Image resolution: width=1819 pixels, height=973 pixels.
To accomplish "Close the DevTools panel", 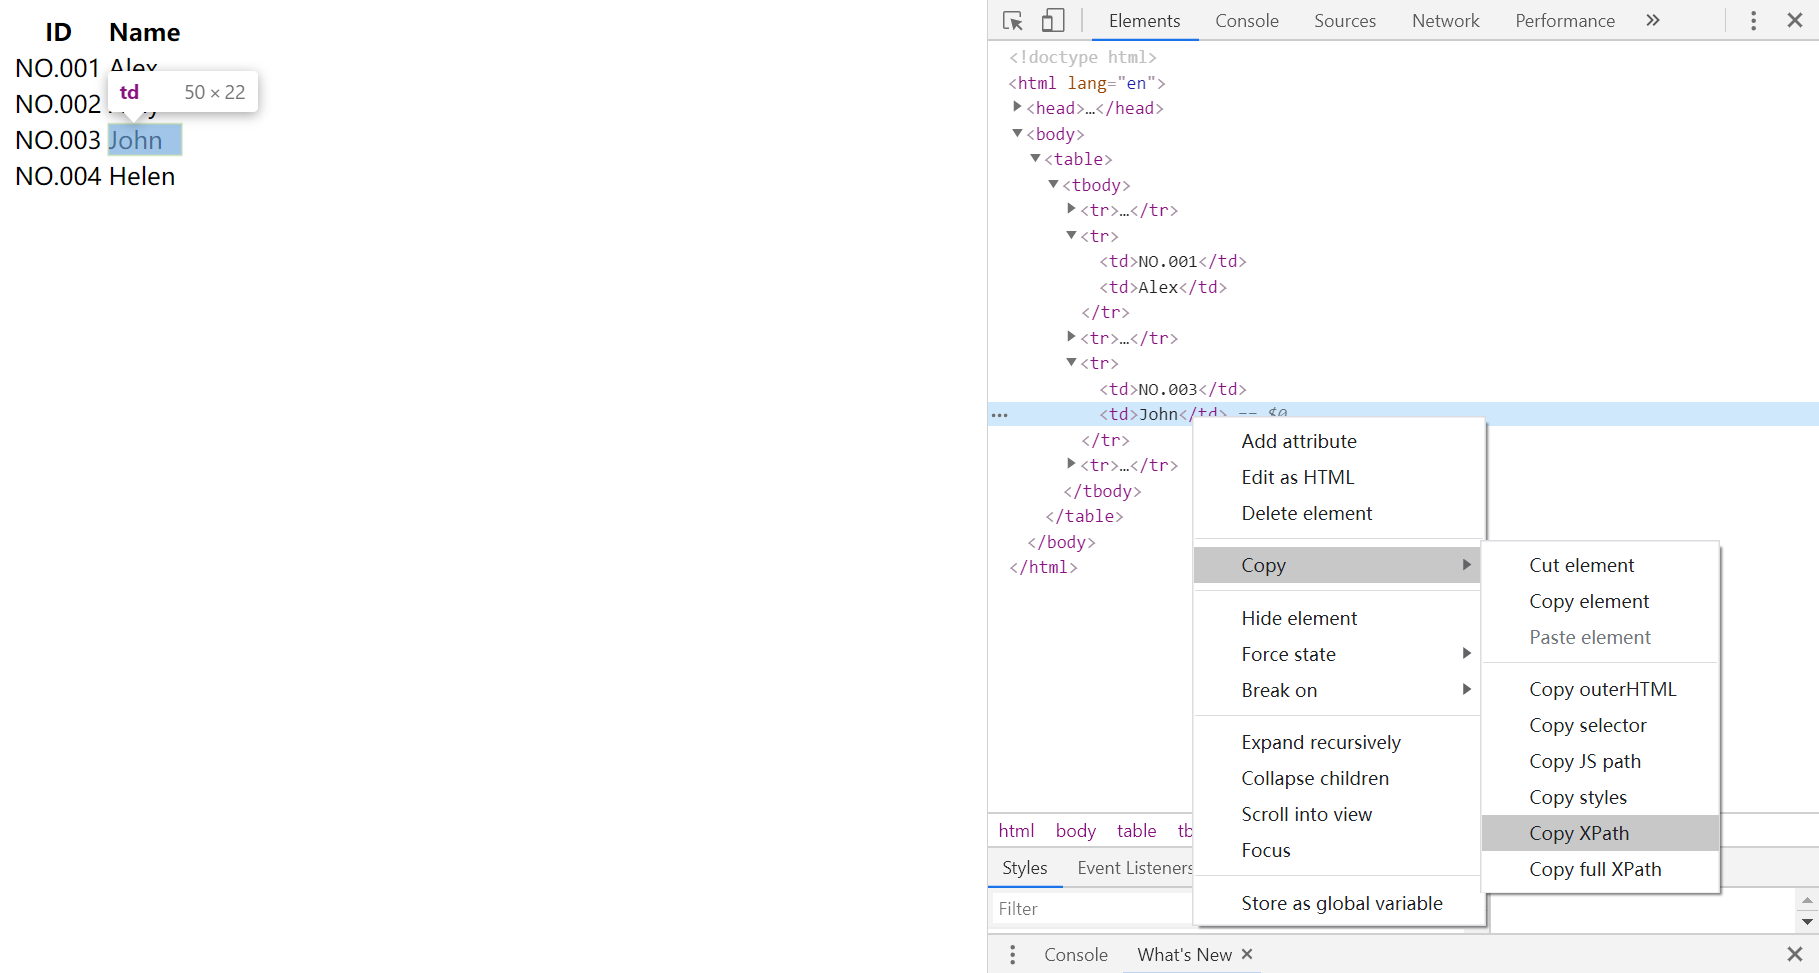I will tap(1795, 21).
